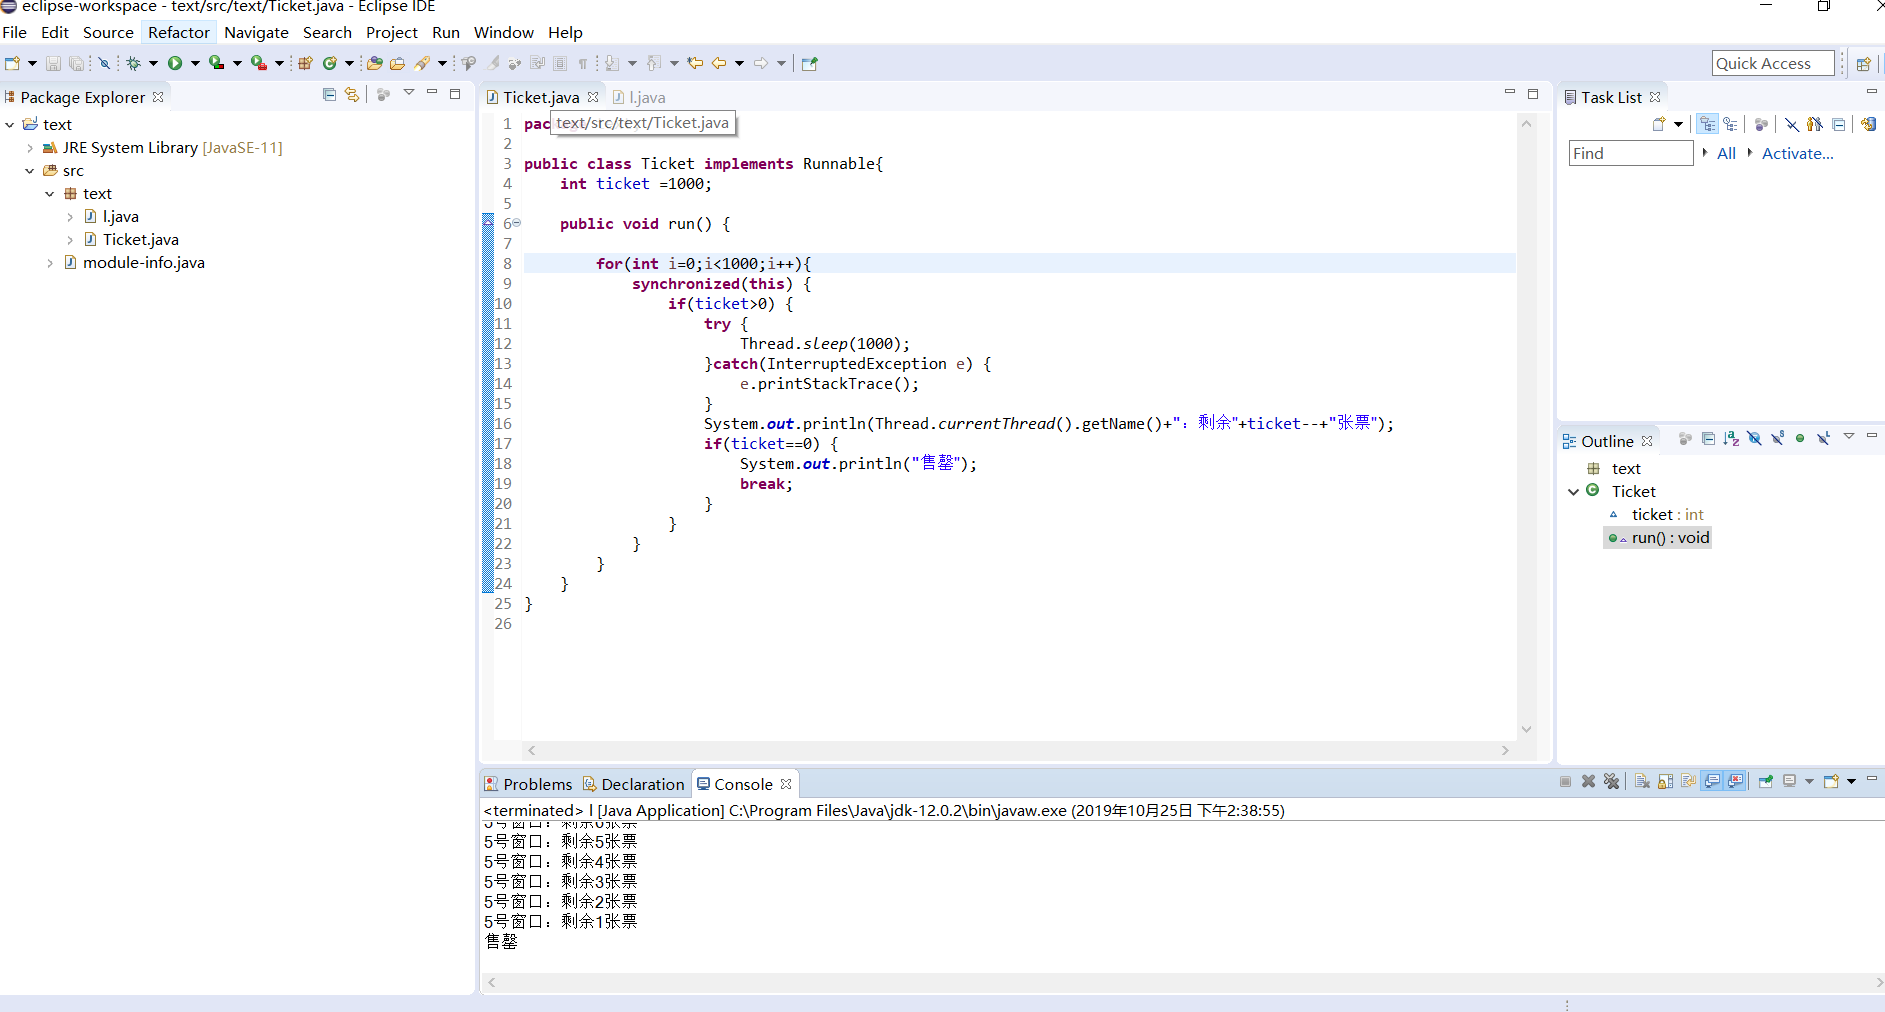This screenshot has height=1012, width=1885.
Task: Click the Activate... link in Task List
Action: [x=1797, y=153]
